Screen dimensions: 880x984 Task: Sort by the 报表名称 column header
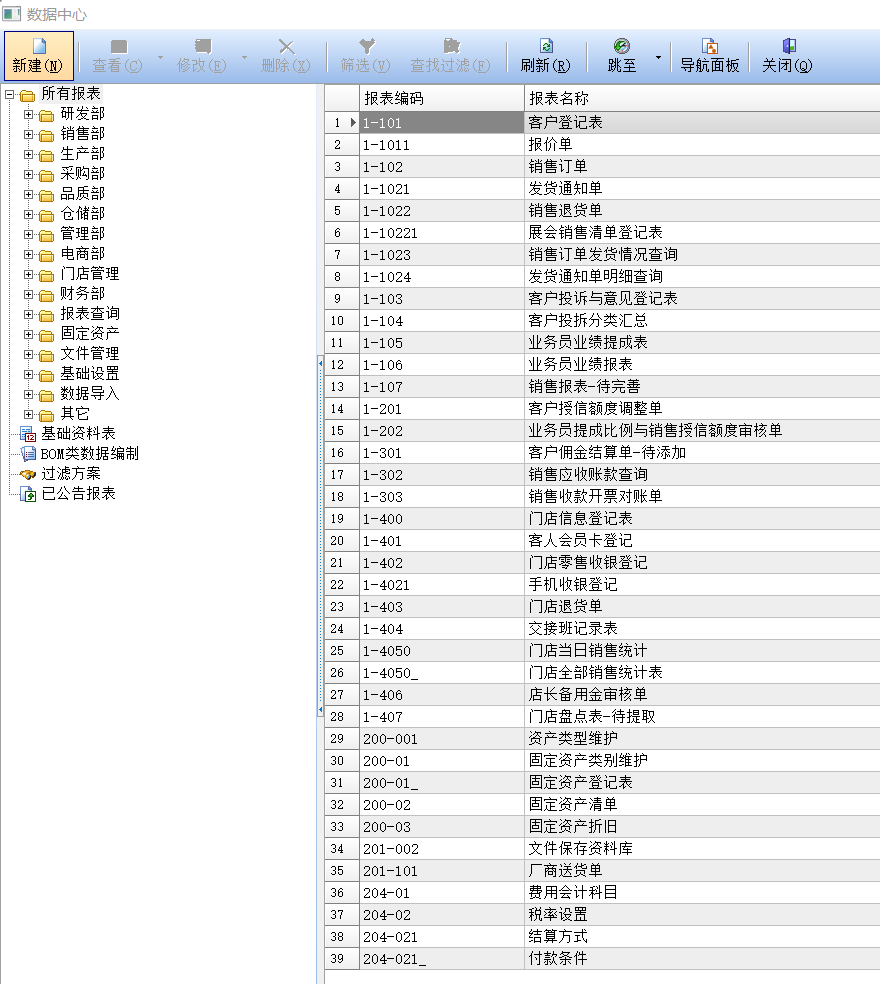click(702, 99)
